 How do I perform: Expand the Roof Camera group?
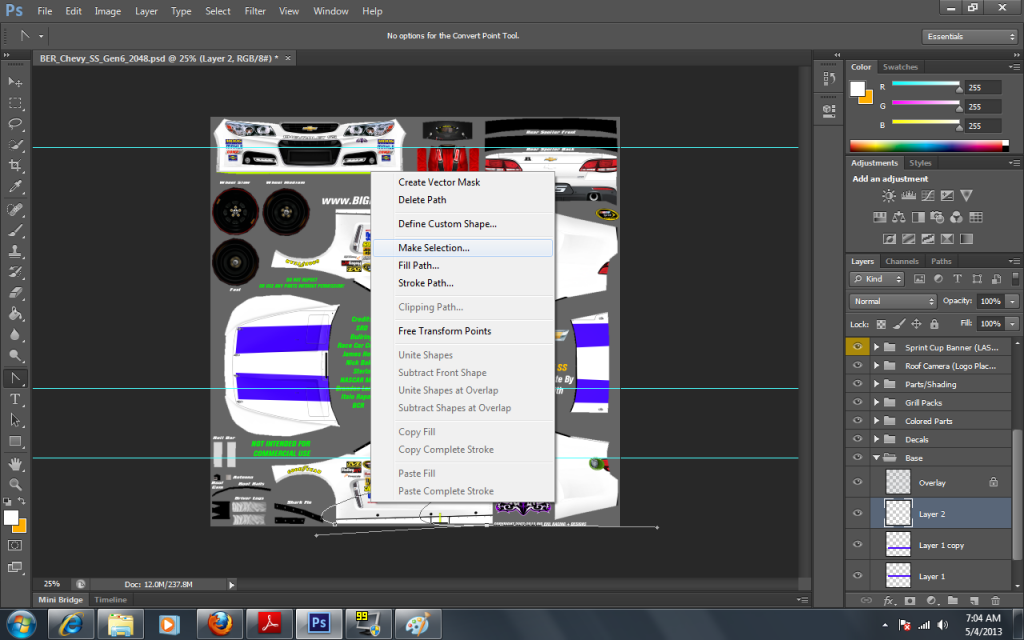(876, 366)
